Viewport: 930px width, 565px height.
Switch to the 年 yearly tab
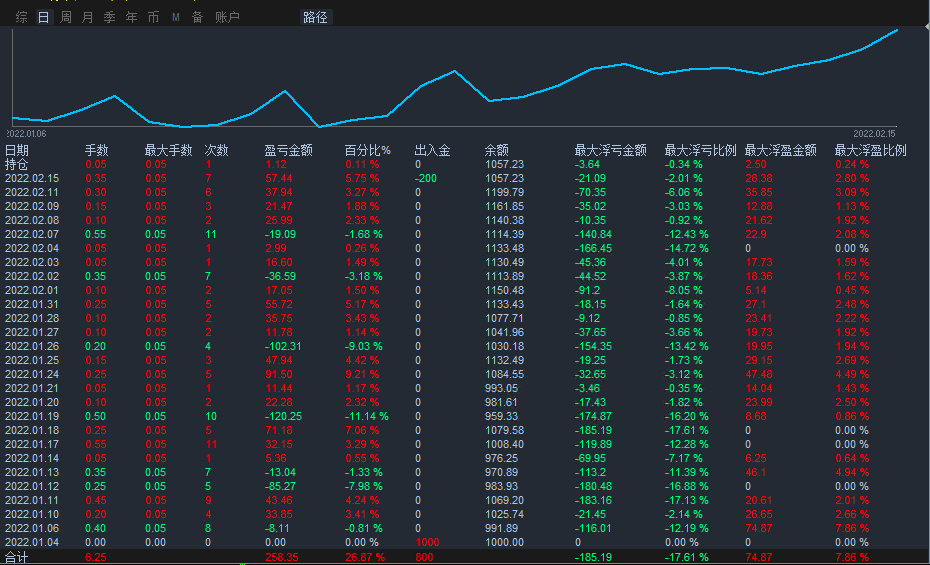tap(131, 17)
